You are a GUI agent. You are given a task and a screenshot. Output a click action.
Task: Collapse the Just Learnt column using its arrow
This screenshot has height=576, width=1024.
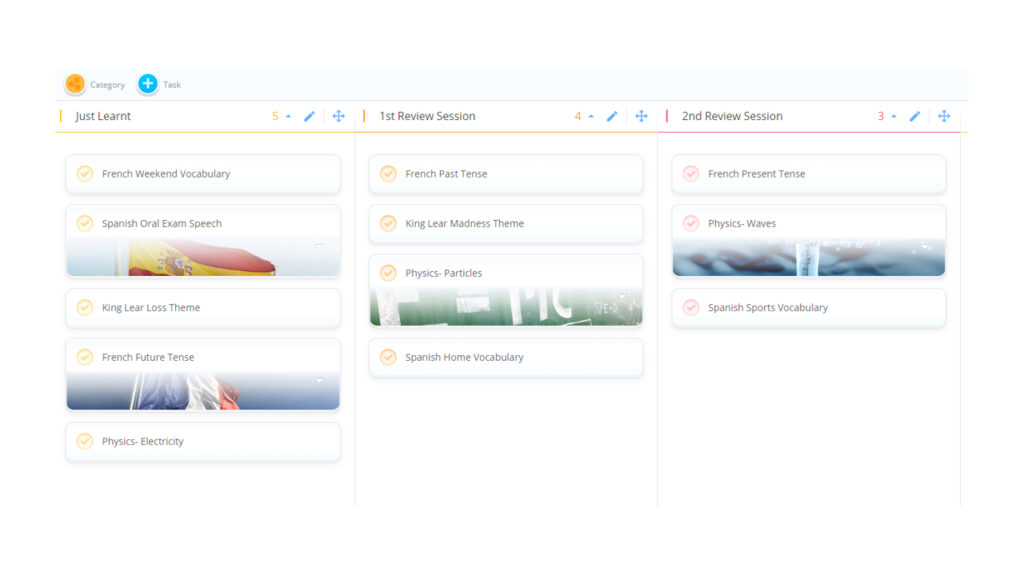[x=289, y=116]
